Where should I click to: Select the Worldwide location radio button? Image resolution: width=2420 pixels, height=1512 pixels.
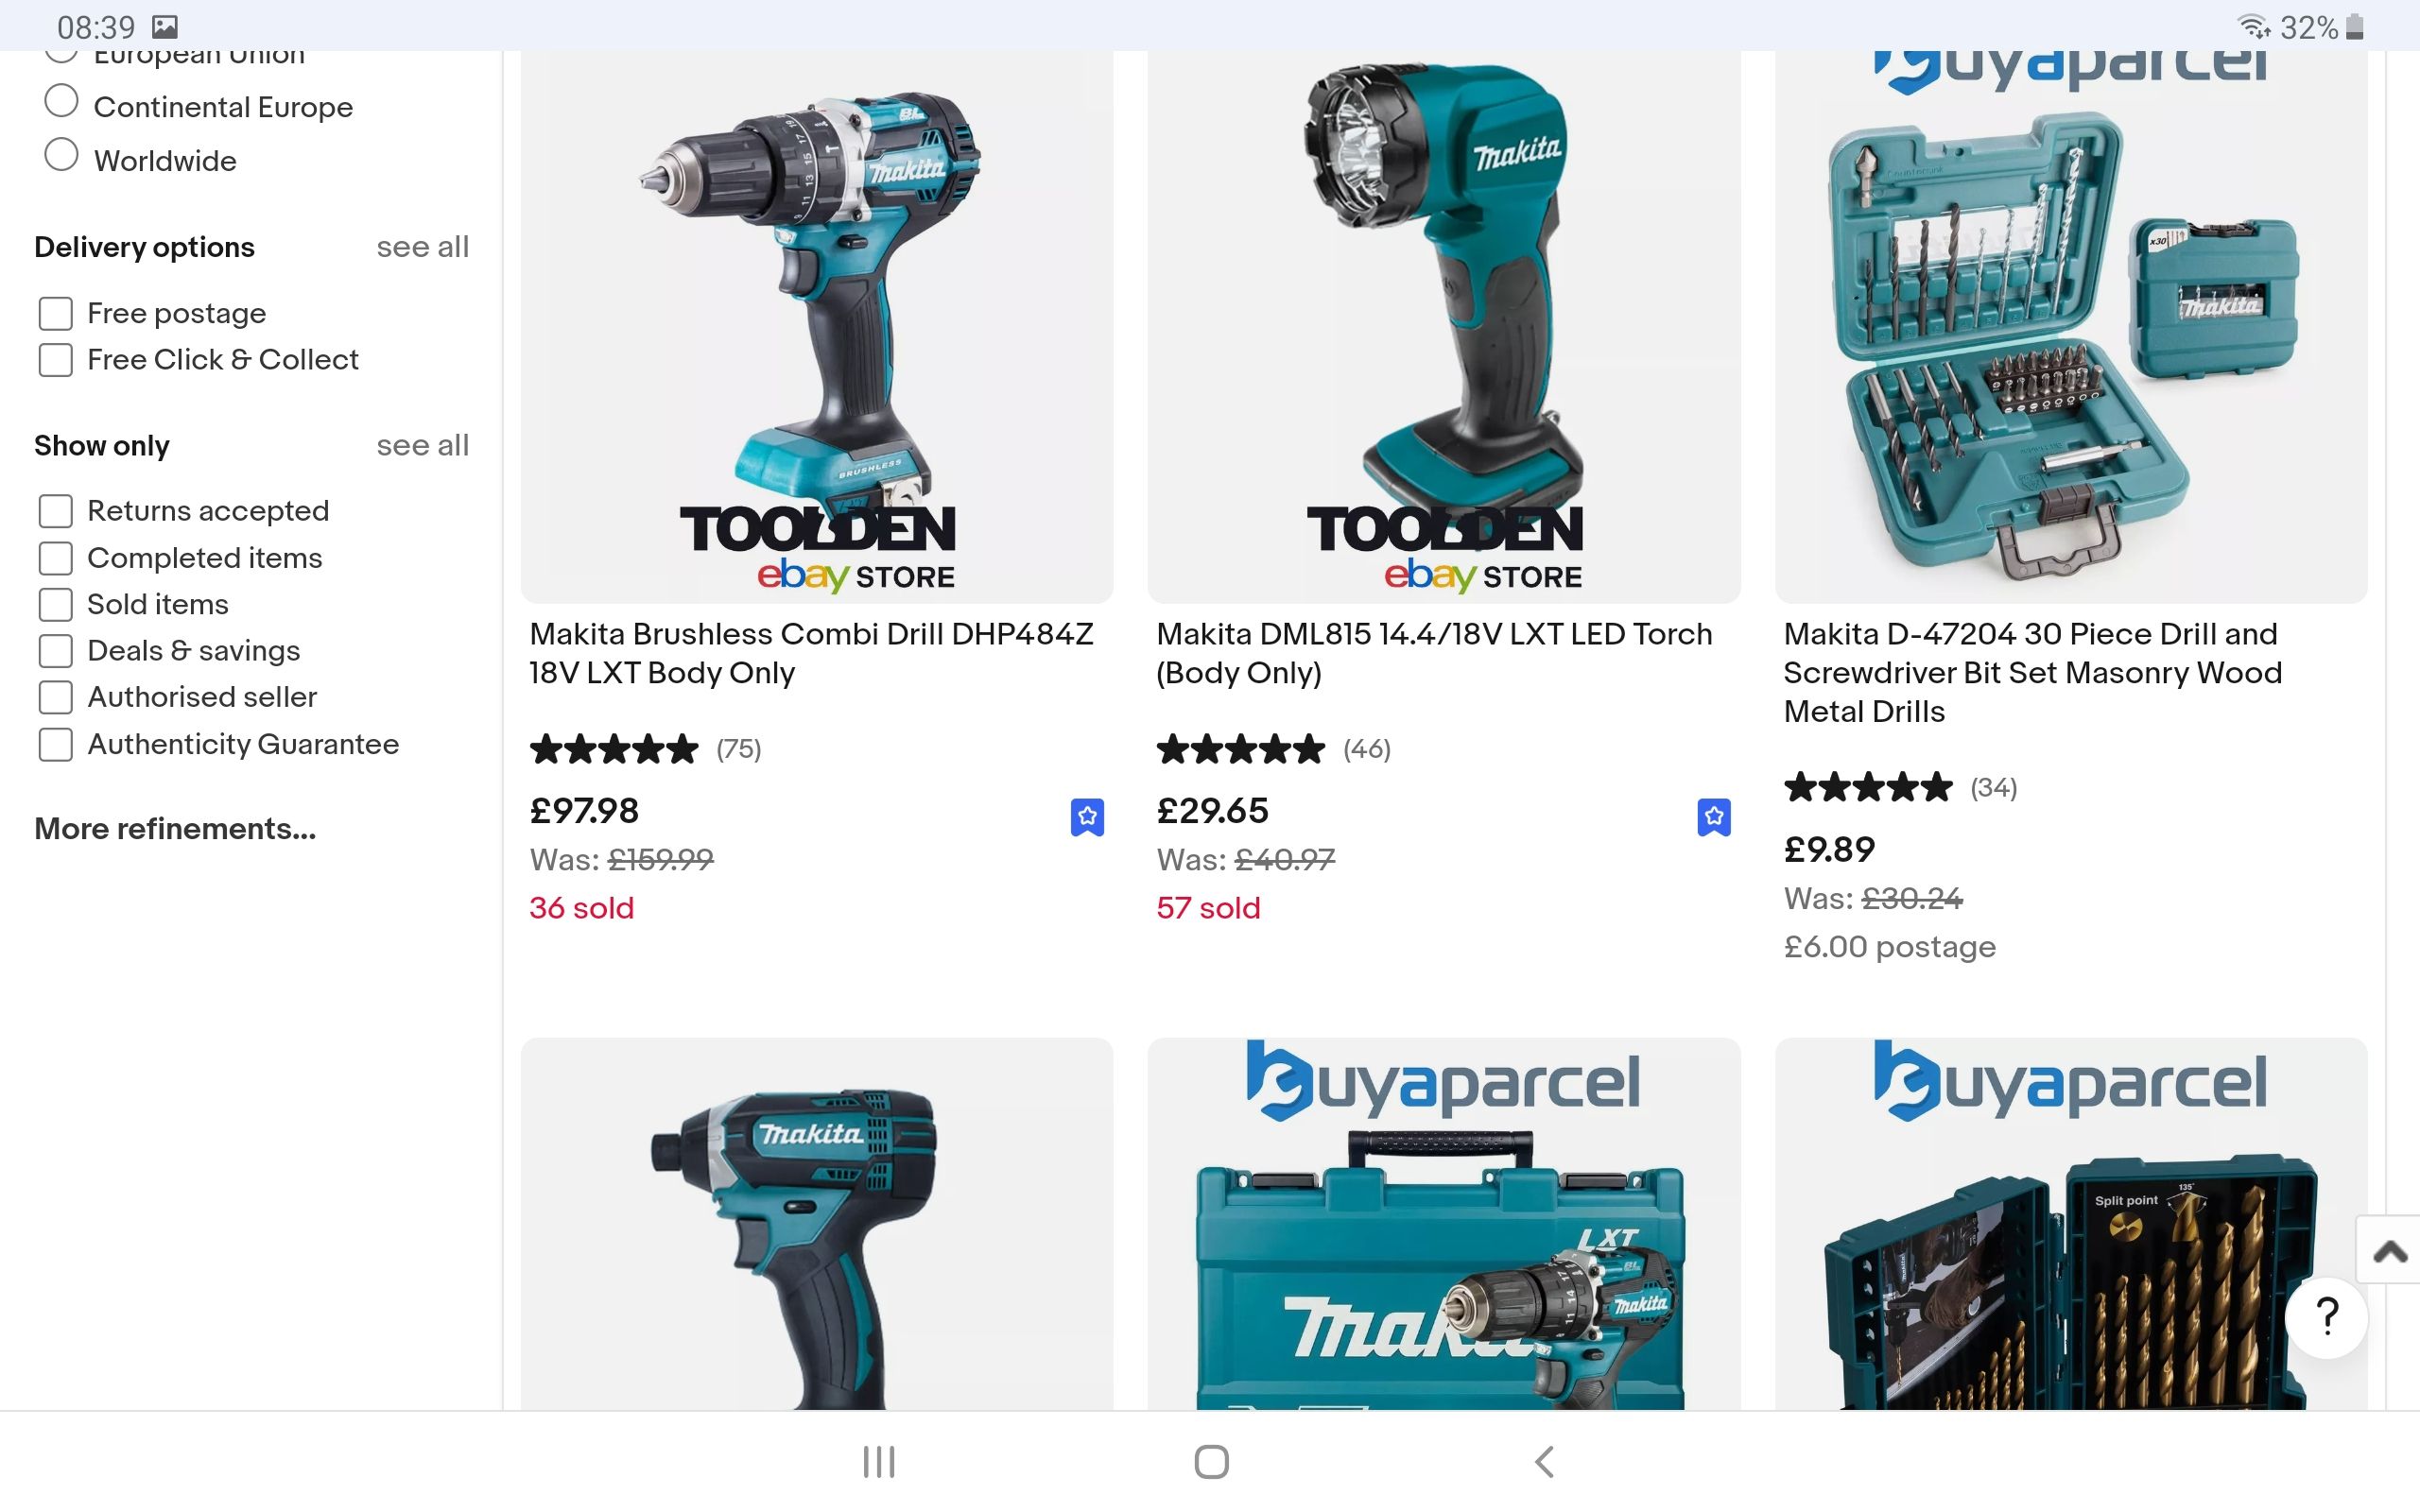click(62, 155)
